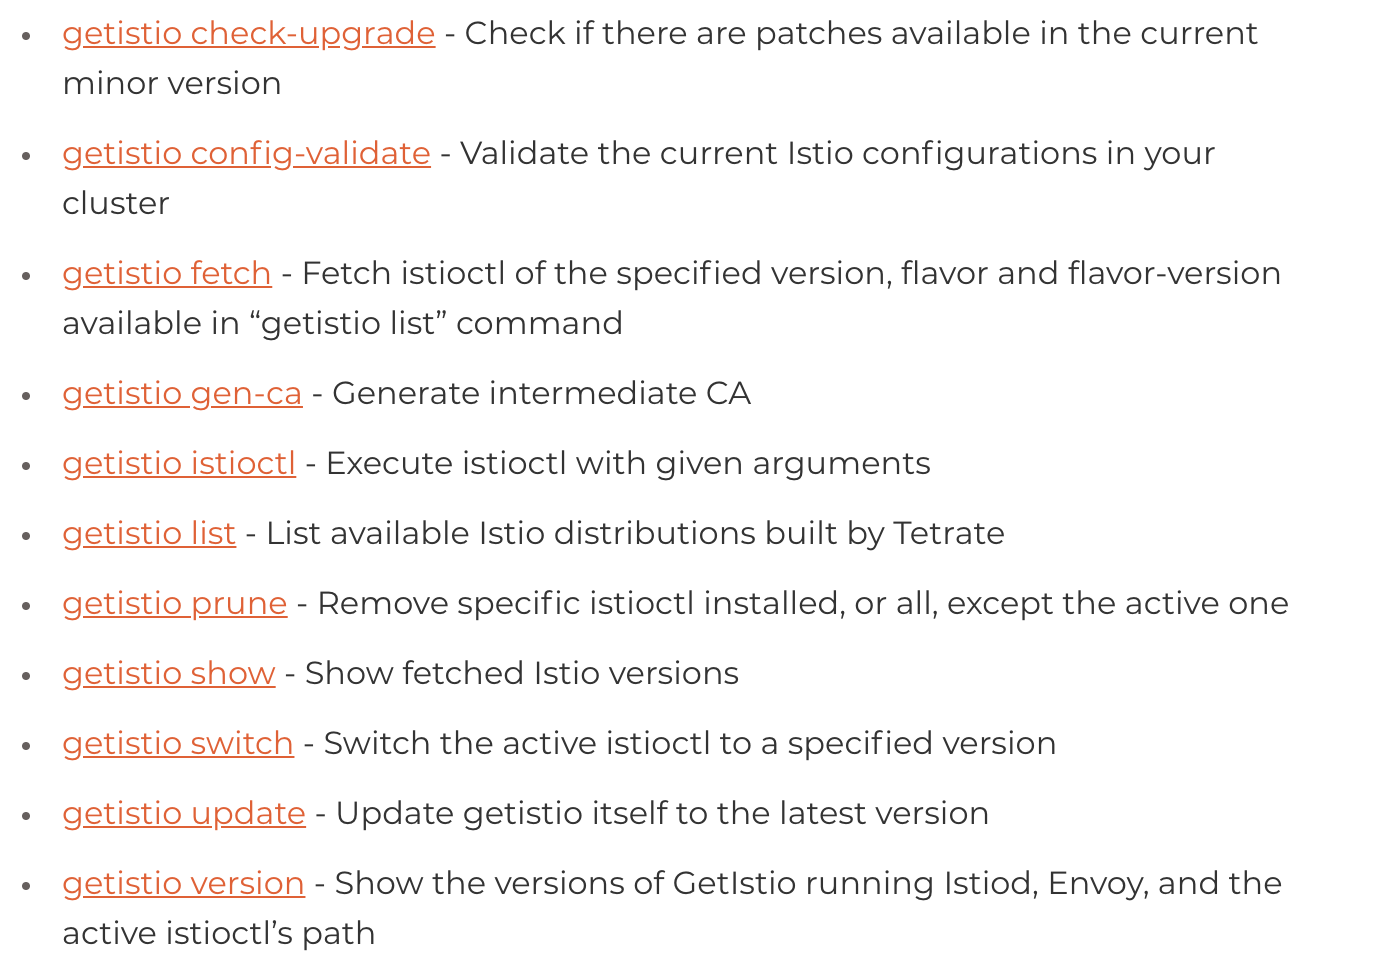Select the getistio show link
The height and width of the screenshot is (976, 1374).
point(169,674)
